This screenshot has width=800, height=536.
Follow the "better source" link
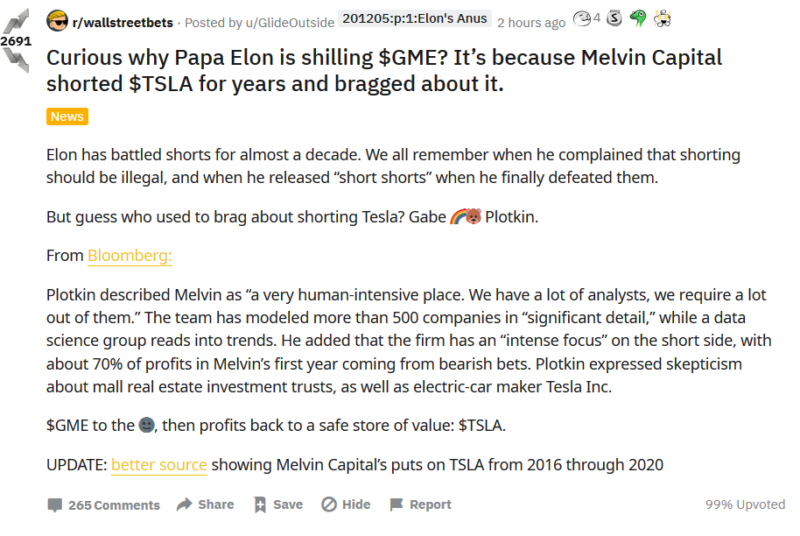pos(159,465)
